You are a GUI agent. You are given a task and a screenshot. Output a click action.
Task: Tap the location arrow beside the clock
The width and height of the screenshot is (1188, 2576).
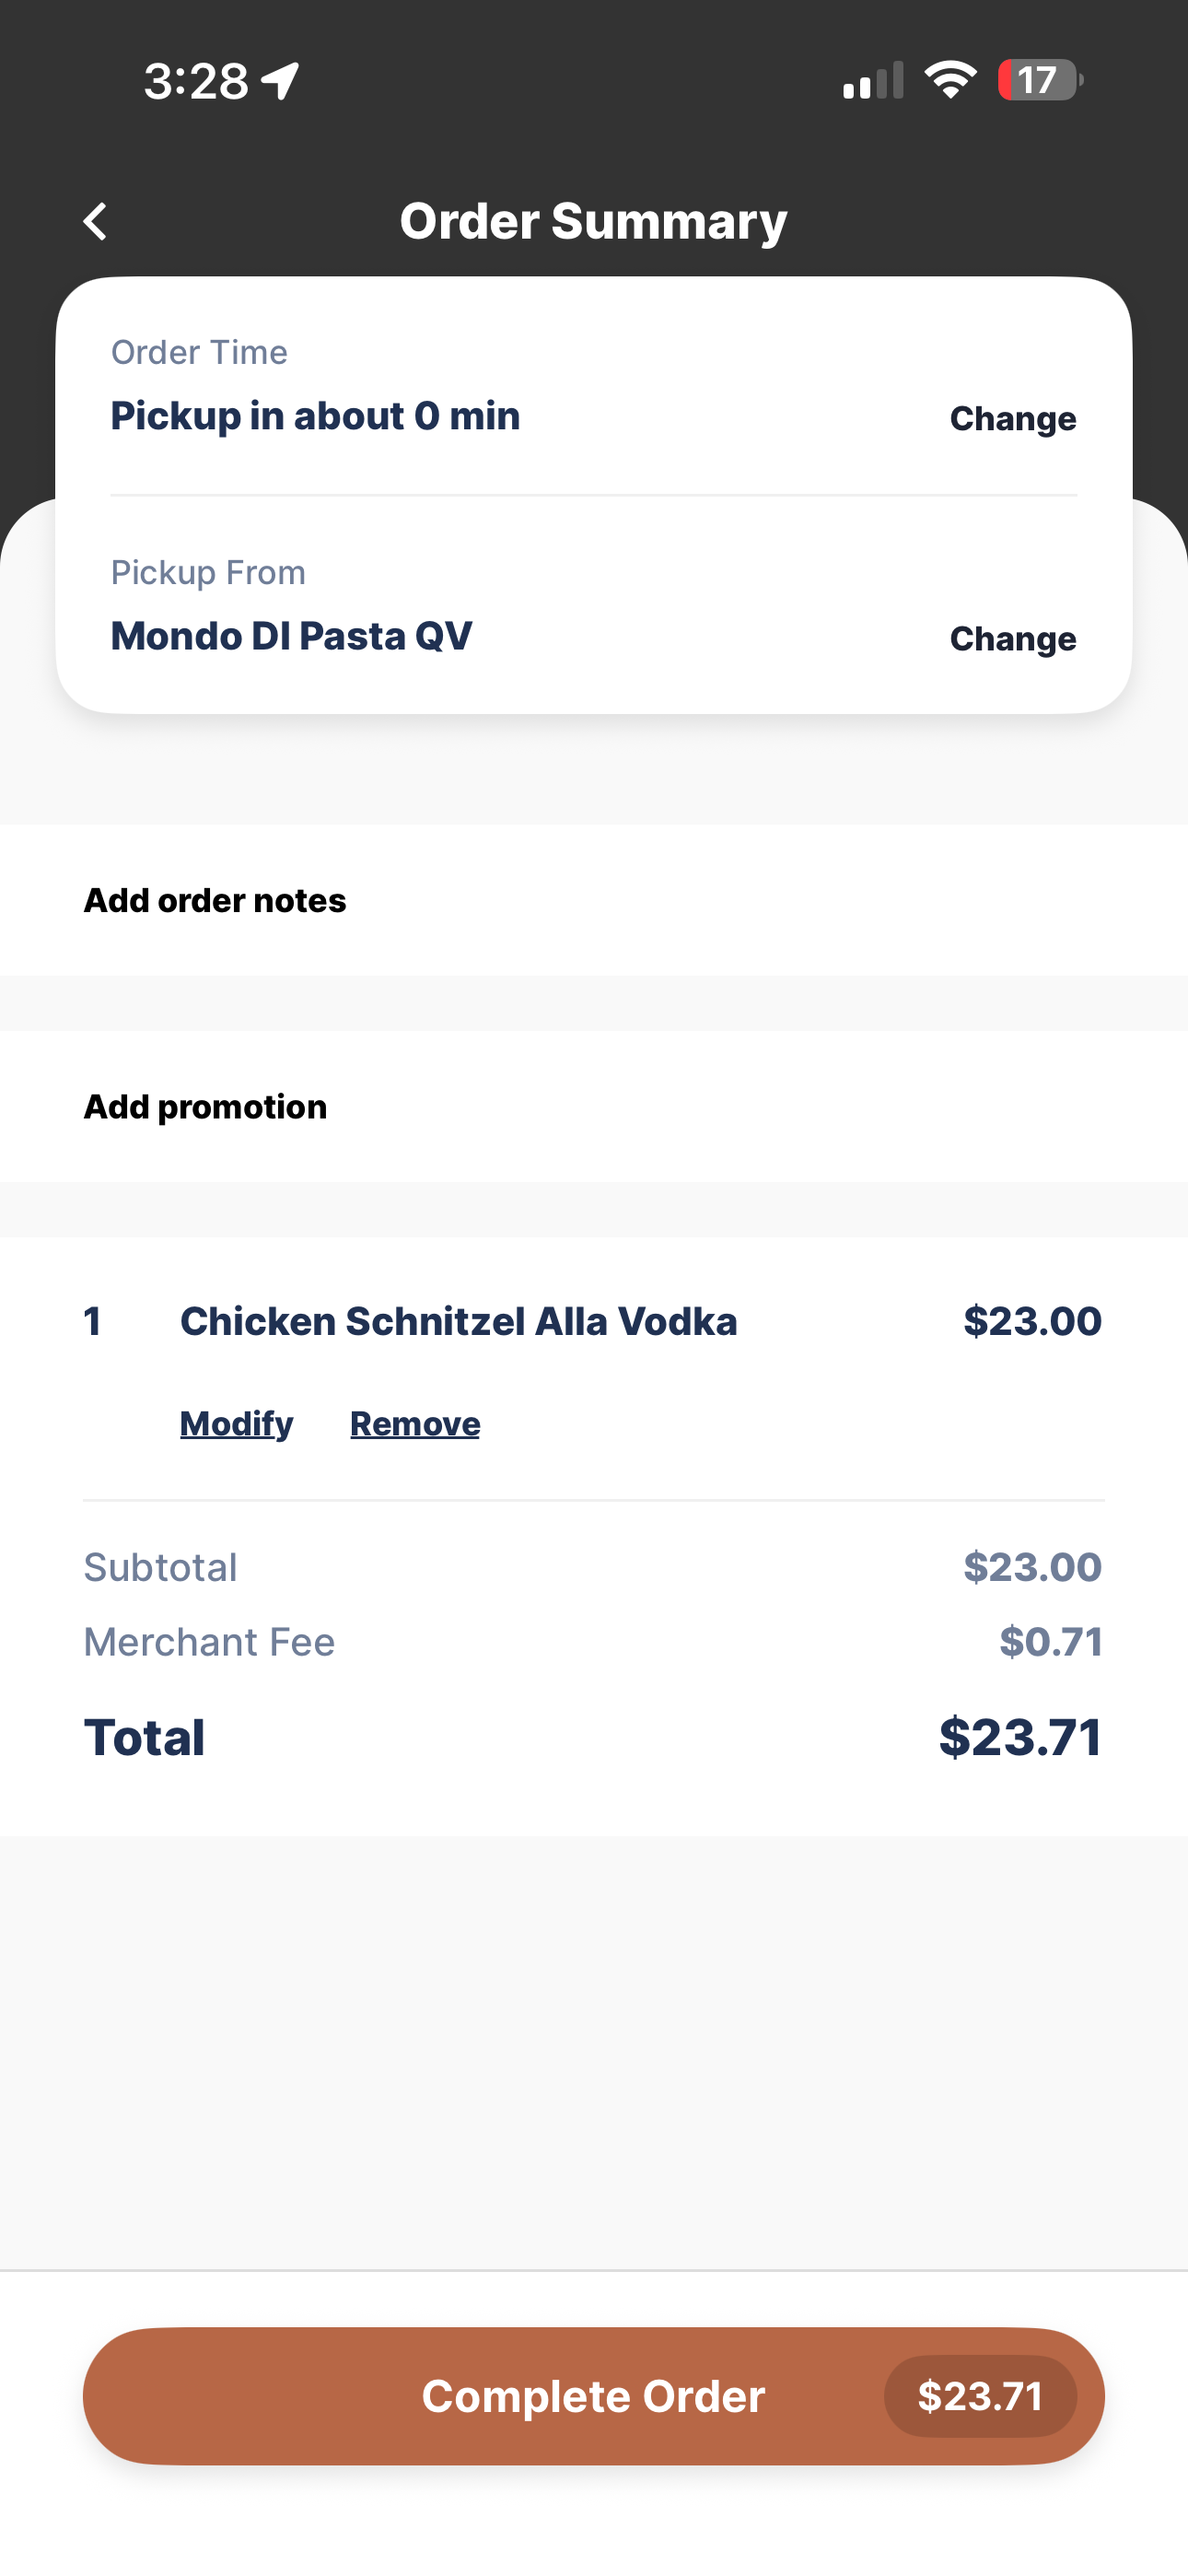coord(281,81)
